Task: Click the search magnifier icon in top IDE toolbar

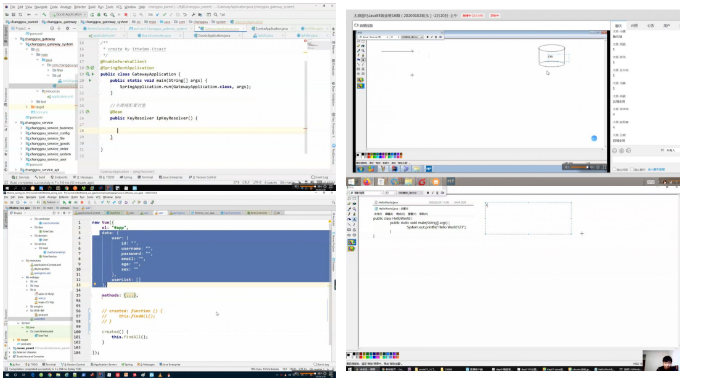Action: click(x=216, y=14)
